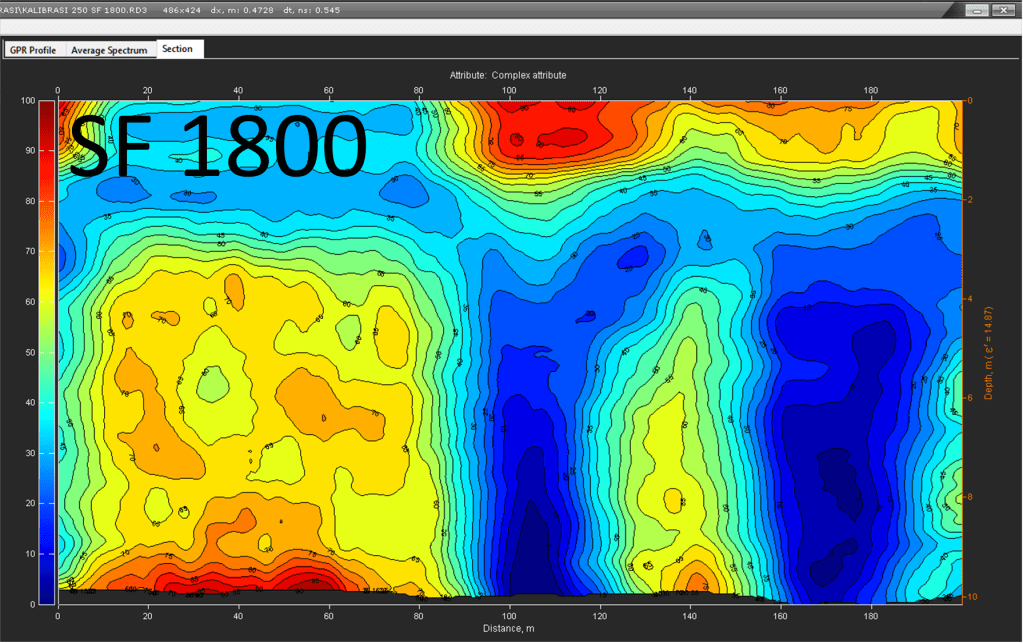Click the 100 tick on bottom distance axis
The height and width of the screenshot is (643, 1023).
(509, 615)
